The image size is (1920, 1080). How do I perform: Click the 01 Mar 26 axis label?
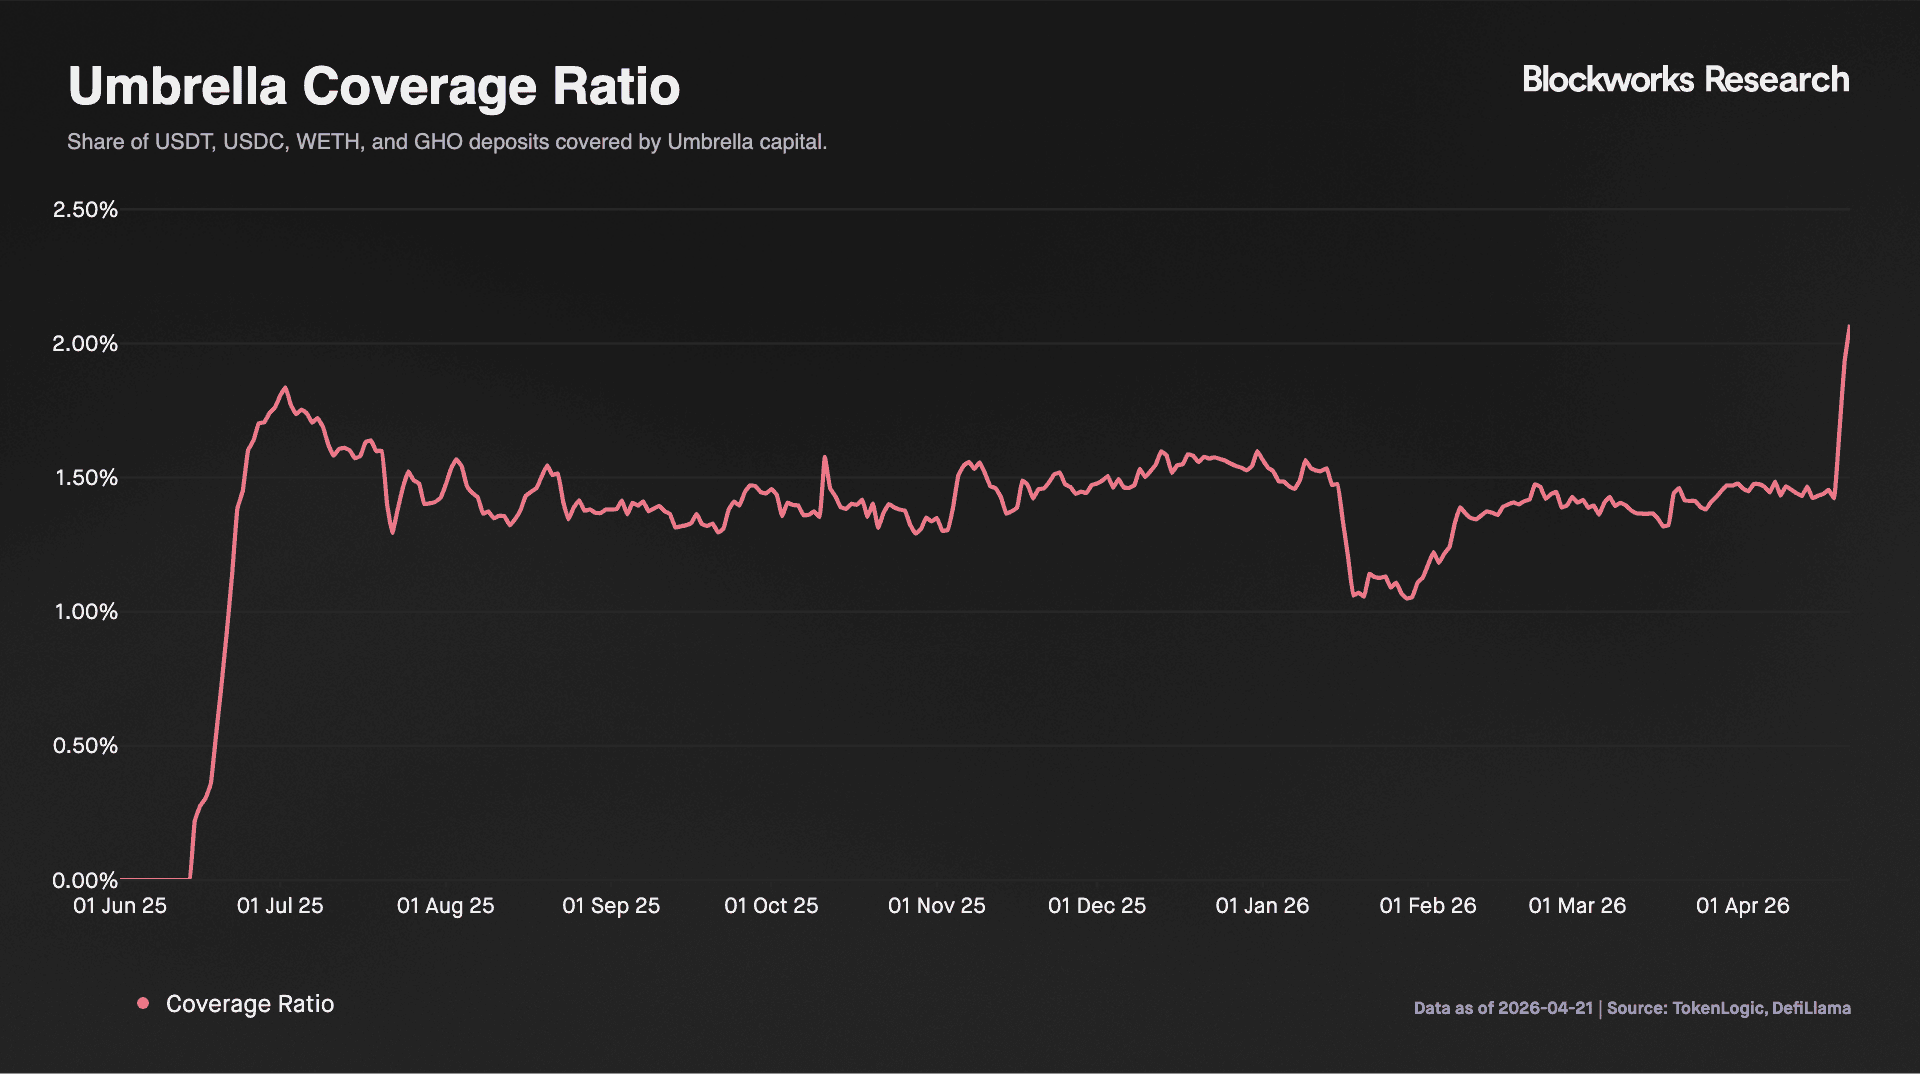tap(1577, 906)
